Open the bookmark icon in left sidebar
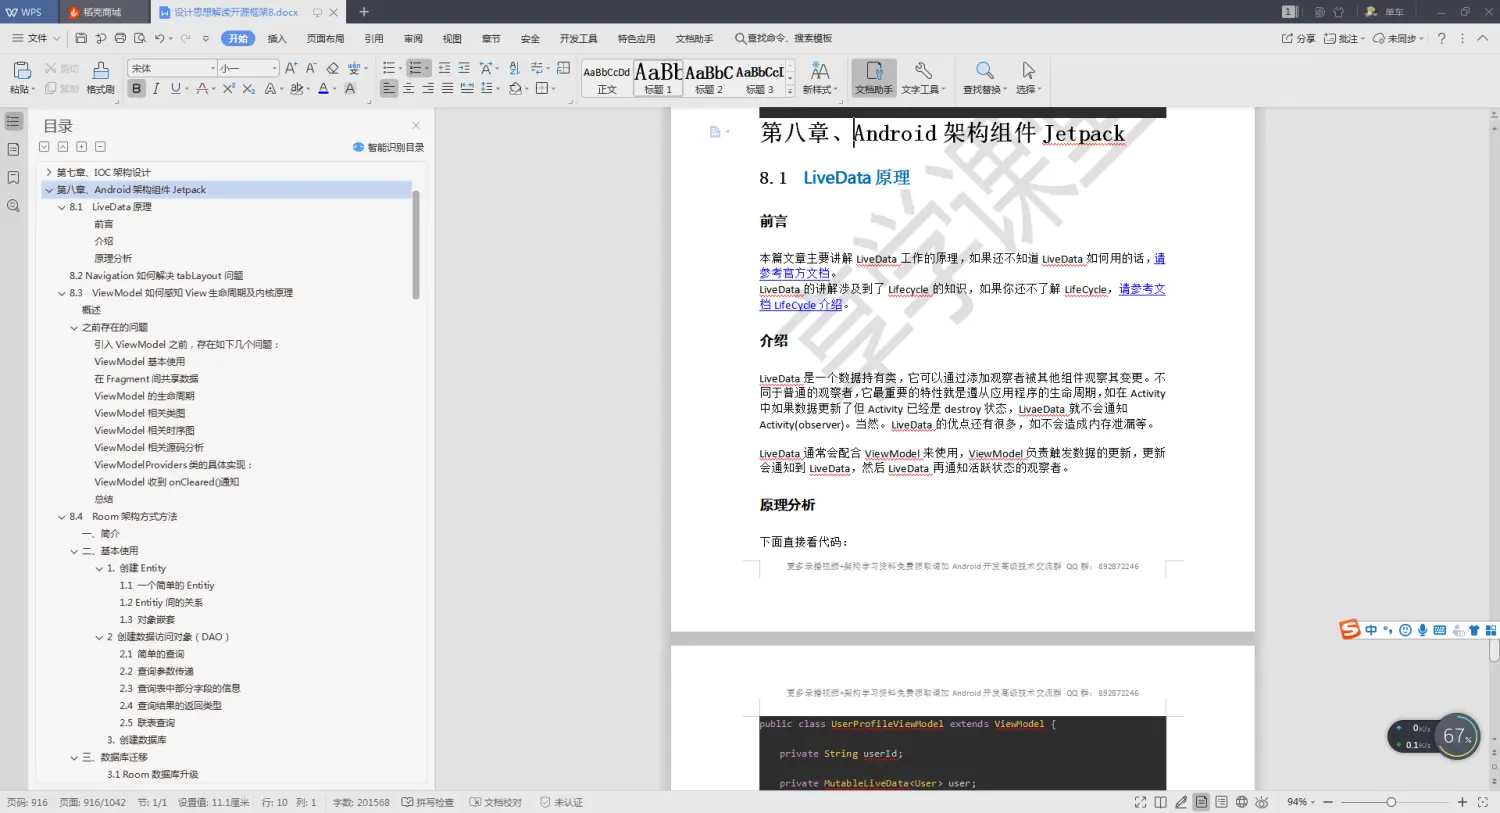 pyautogui.click(x=13, y=177)
